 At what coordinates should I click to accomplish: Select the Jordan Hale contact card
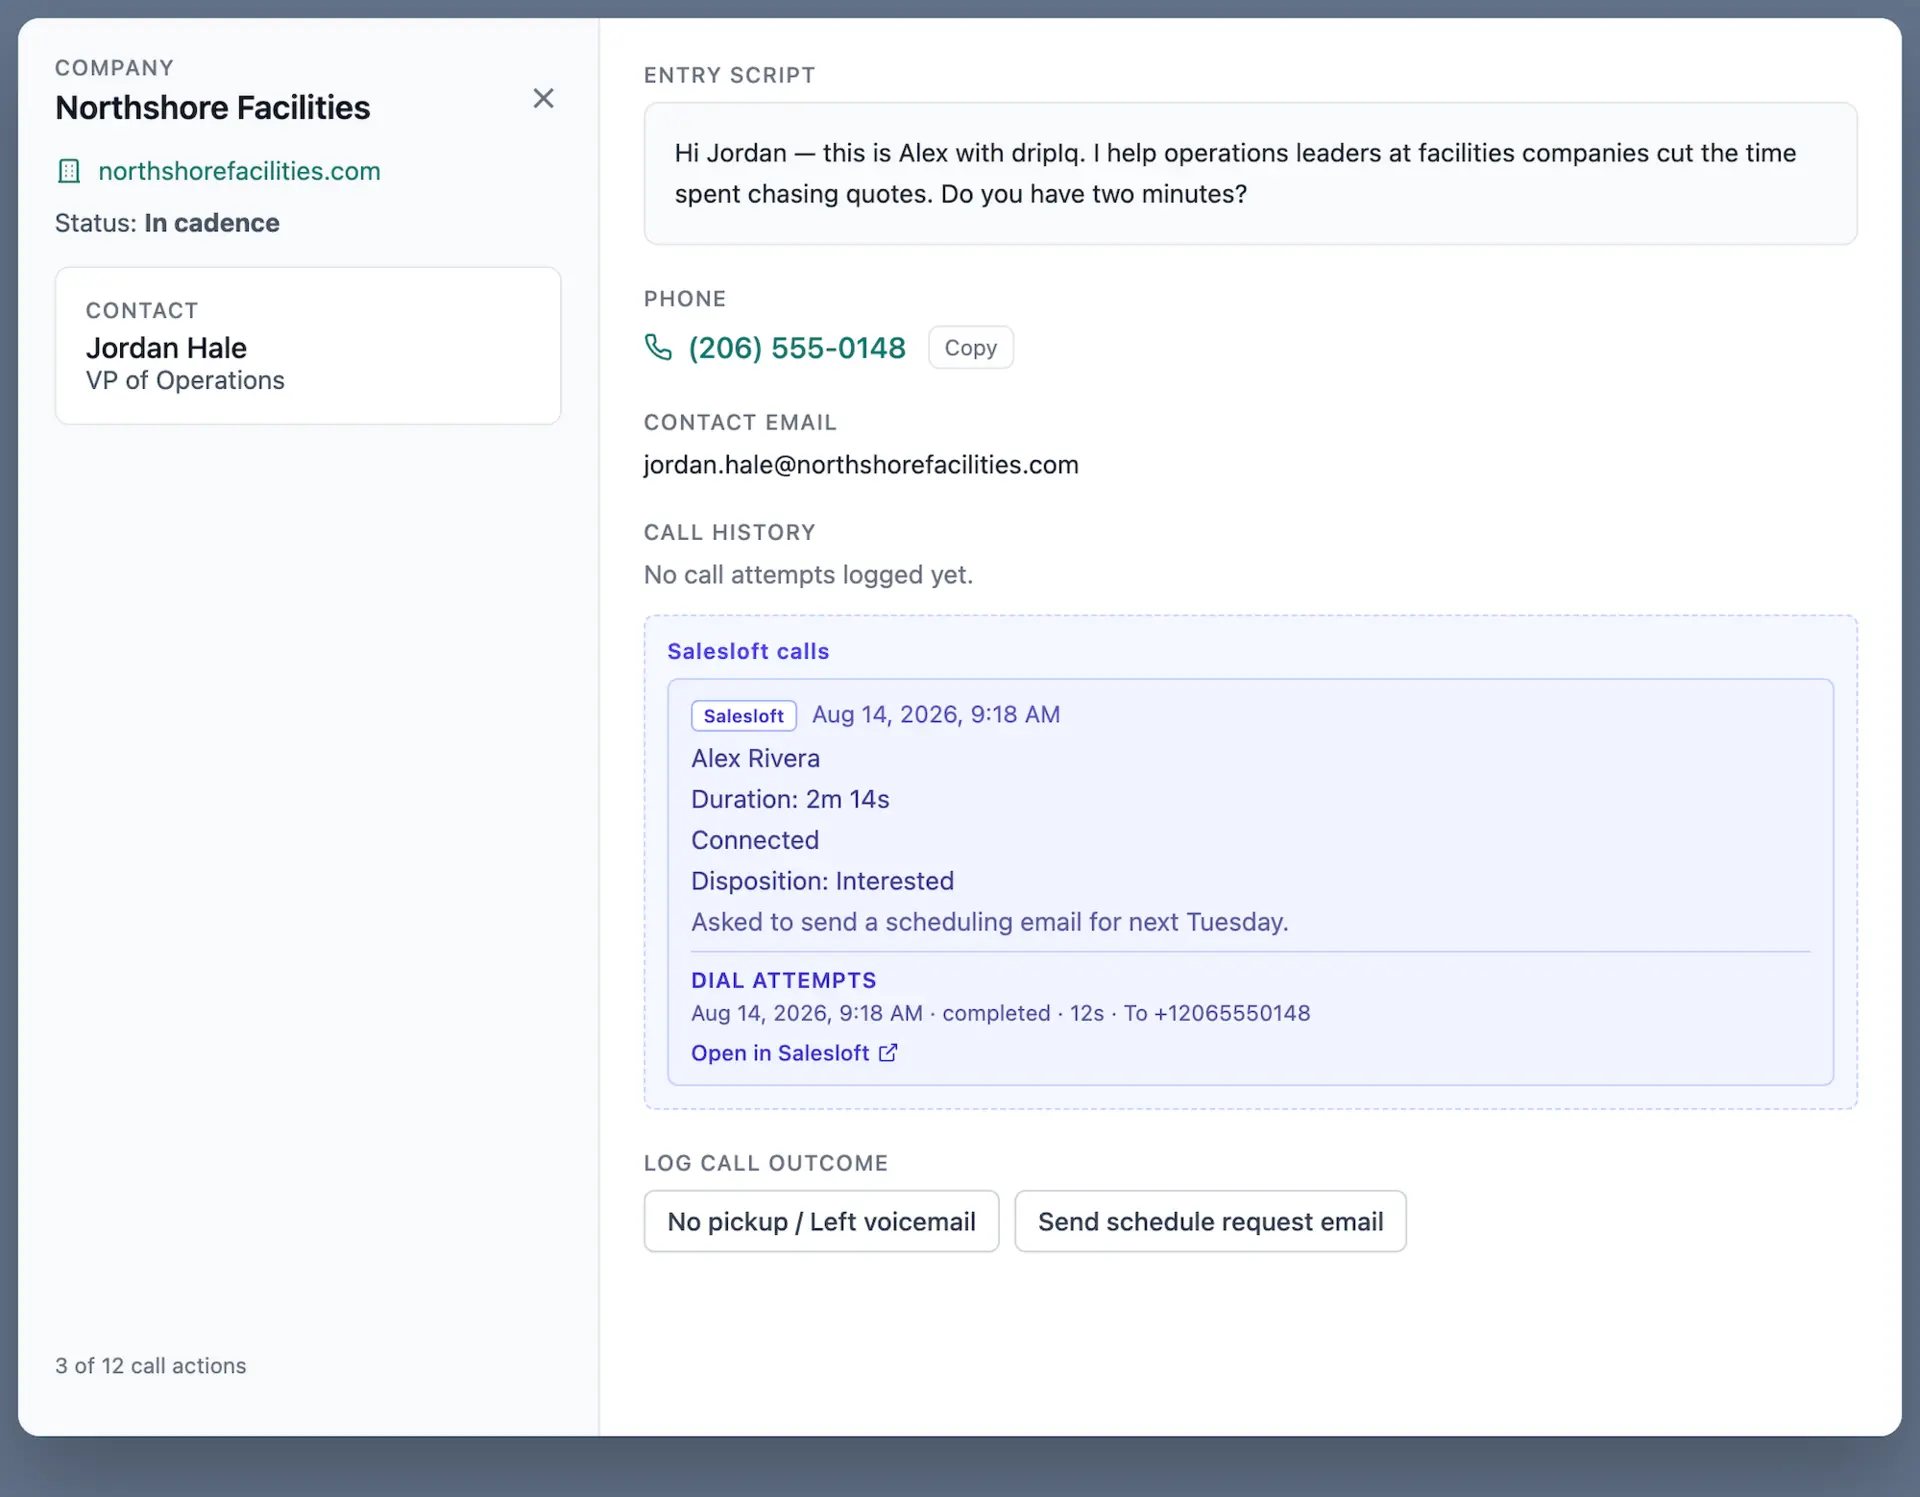tap(308, 346)
